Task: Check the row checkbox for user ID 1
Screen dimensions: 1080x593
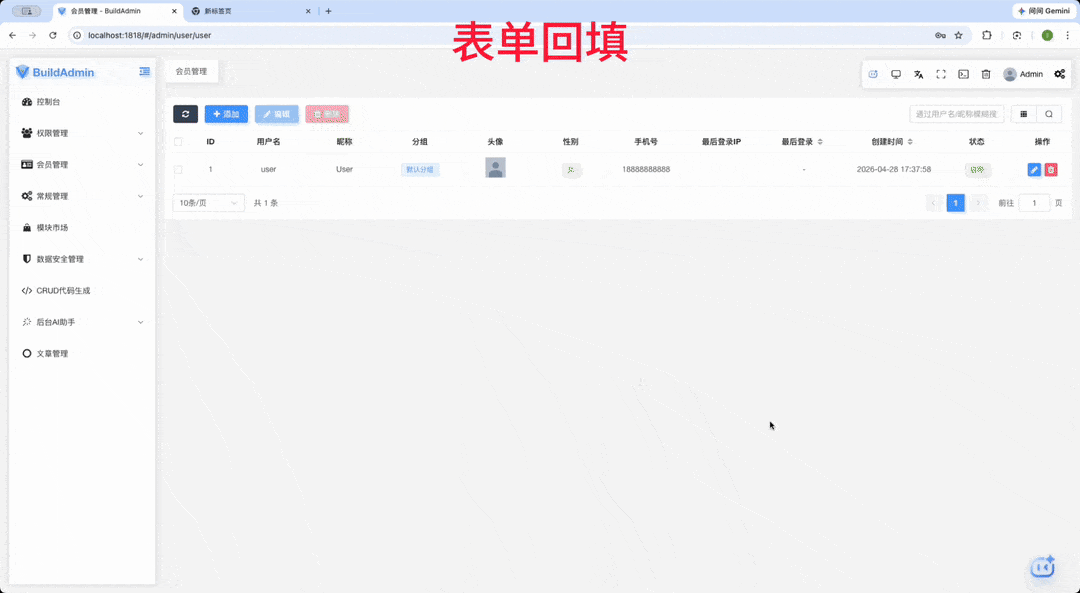Action: [x=178, y=169]
